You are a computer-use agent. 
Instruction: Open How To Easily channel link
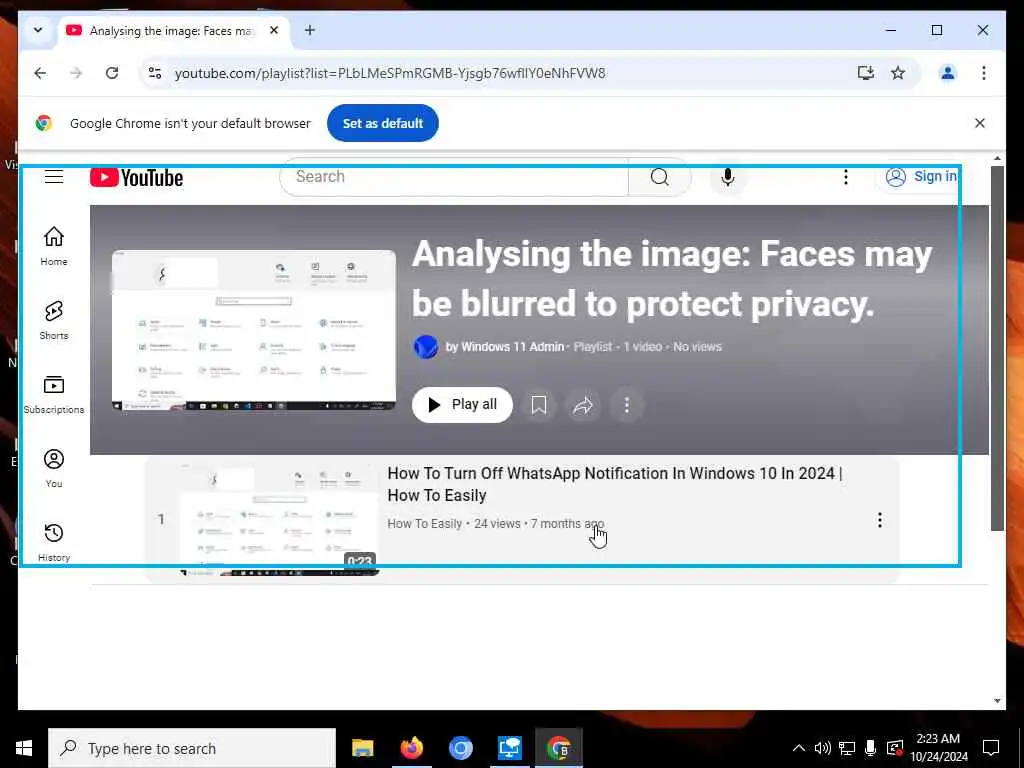pyautogui.click(x=424, y=524)
